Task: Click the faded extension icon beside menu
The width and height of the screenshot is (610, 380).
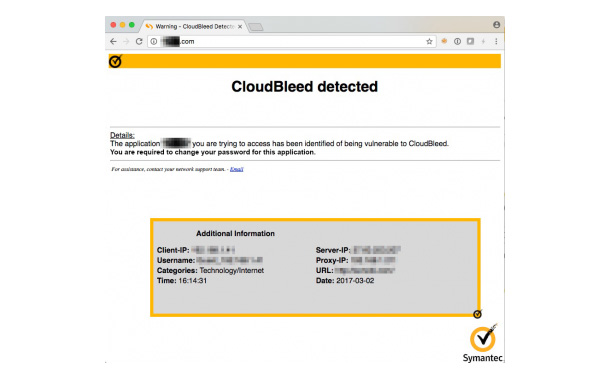Action: click(x=483, y=41)
